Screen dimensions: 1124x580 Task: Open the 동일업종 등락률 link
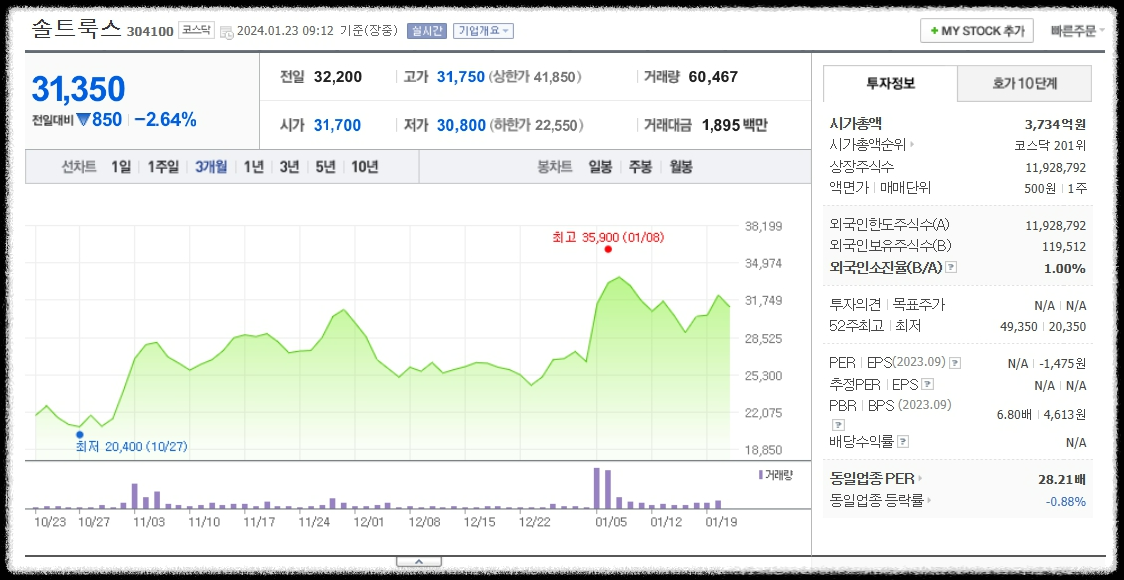pyautogui.click(x=880, y=500)
